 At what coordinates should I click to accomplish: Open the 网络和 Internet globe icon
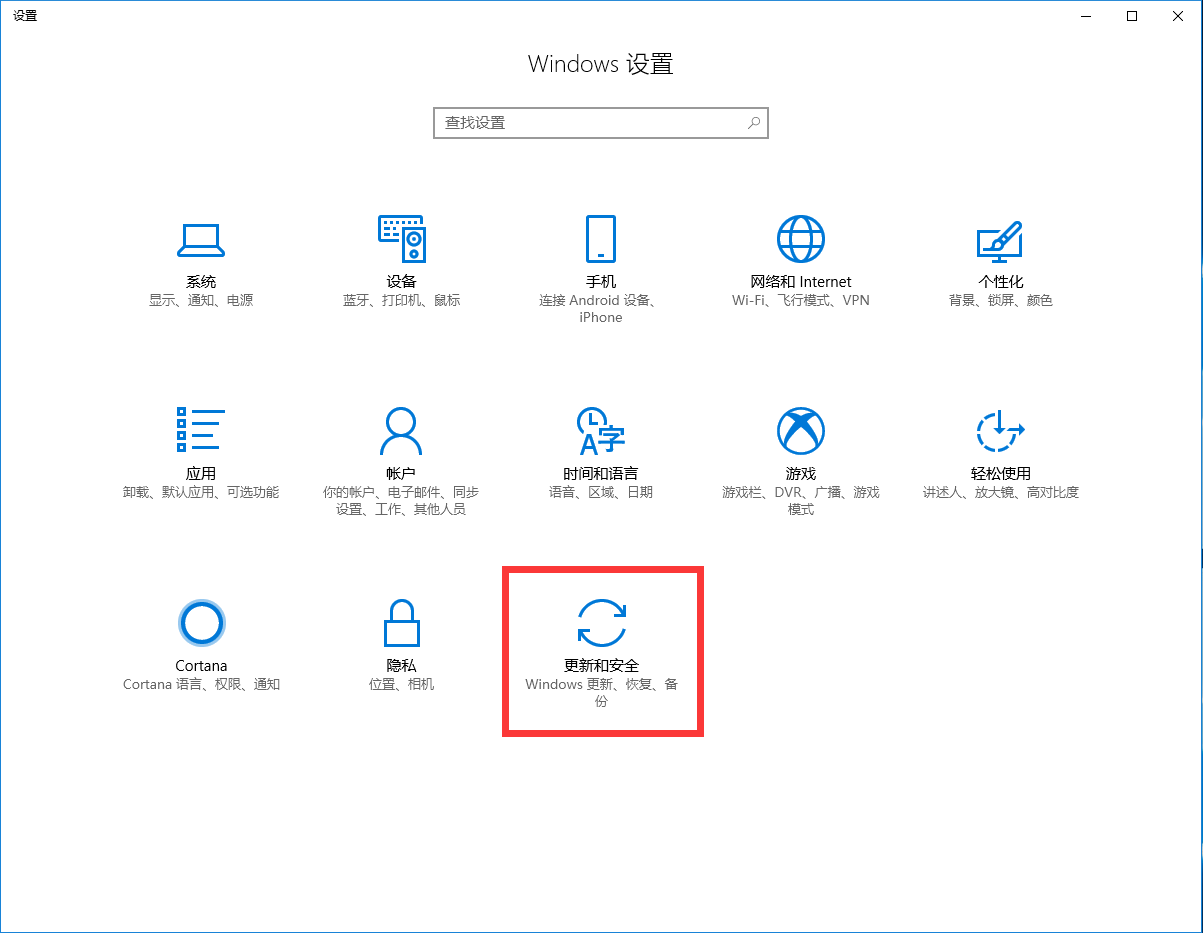(x=801, y=240)
